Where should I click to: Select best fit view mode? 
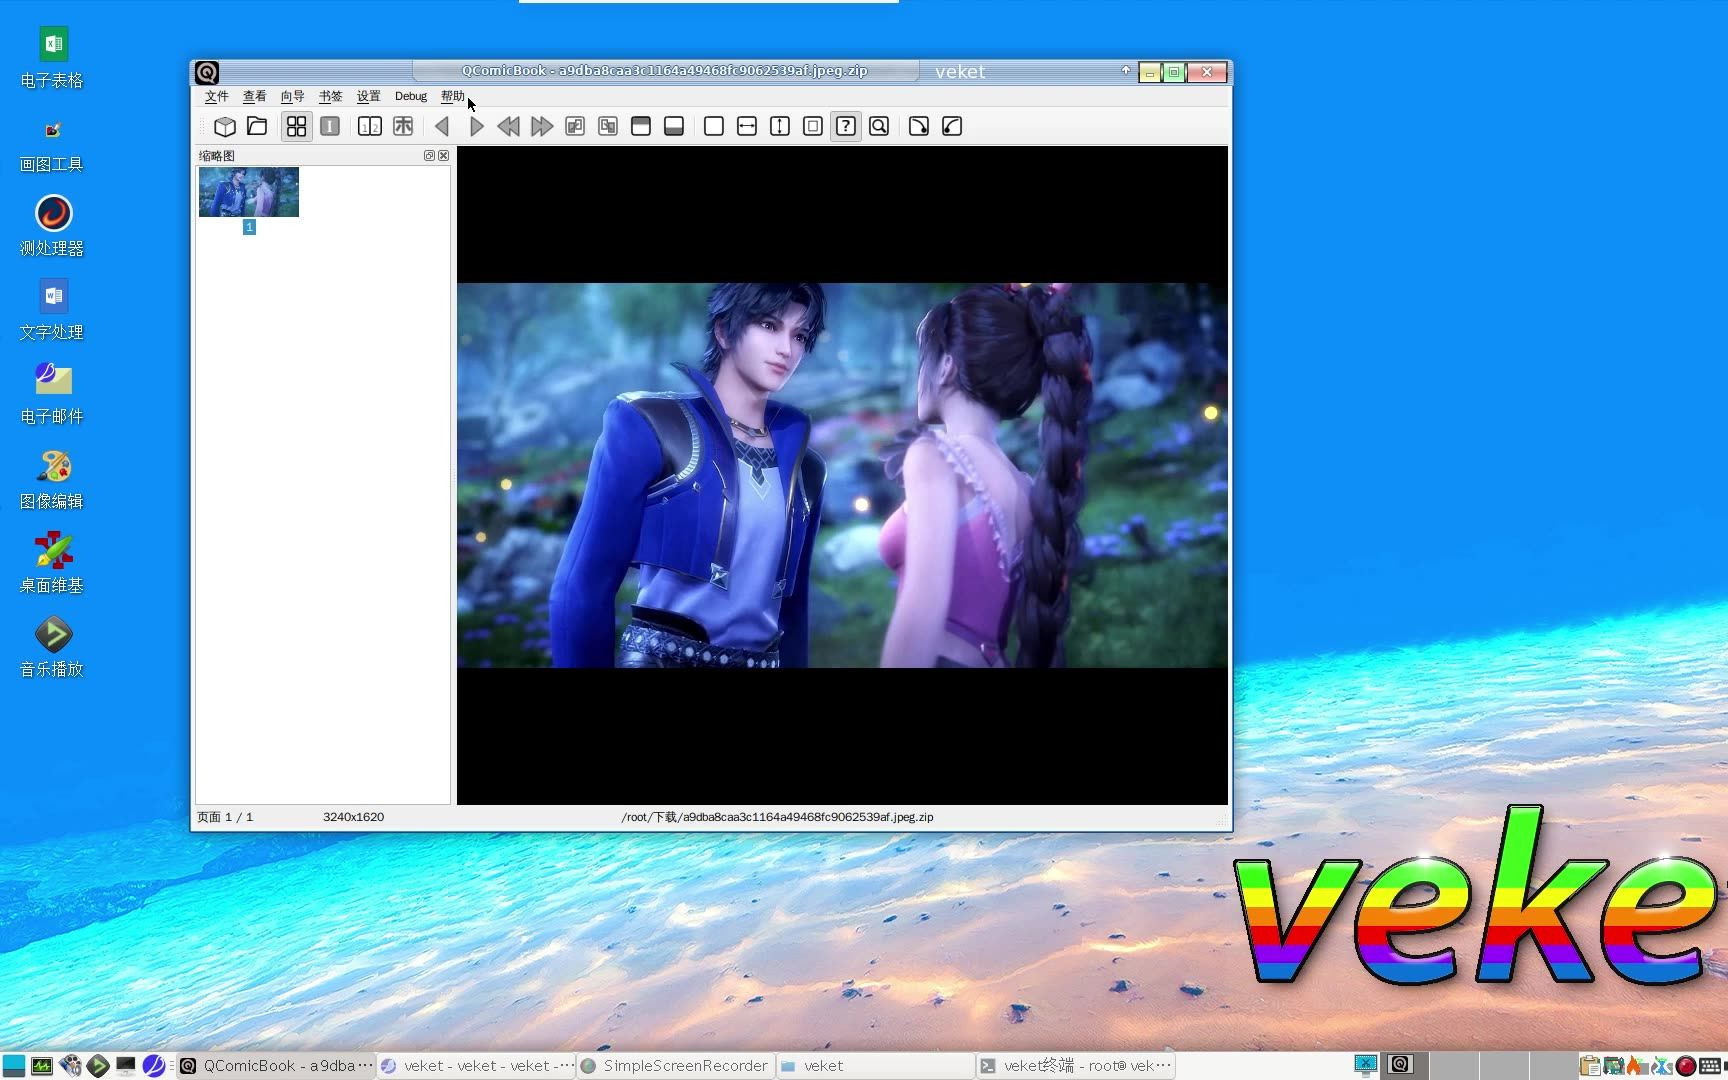pyautogui.click(x=846, y=126)
